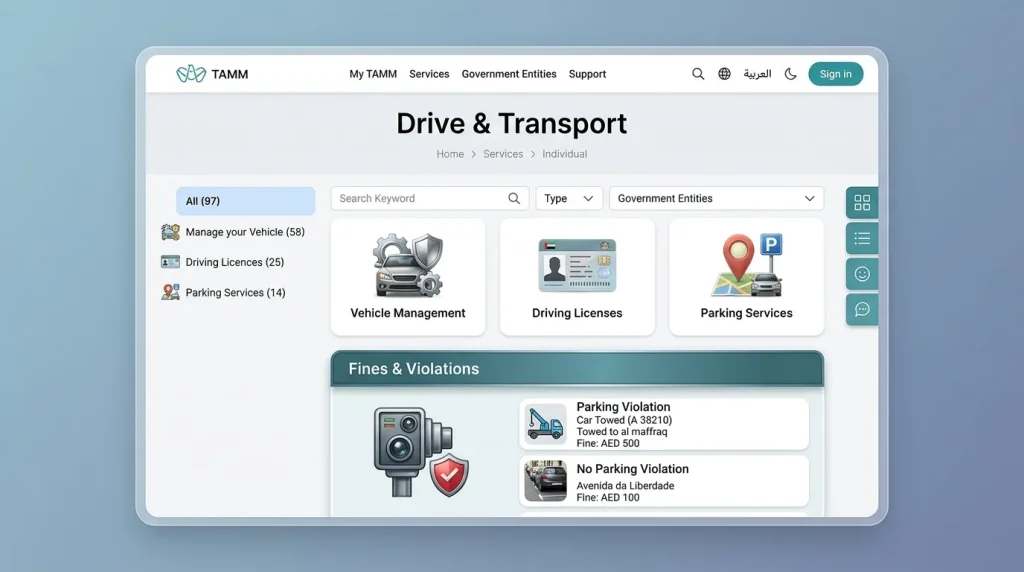This screenshot has height=572, width=1024.
Task: Click Vehicle Management car shield icon
Action: (408, 265)
